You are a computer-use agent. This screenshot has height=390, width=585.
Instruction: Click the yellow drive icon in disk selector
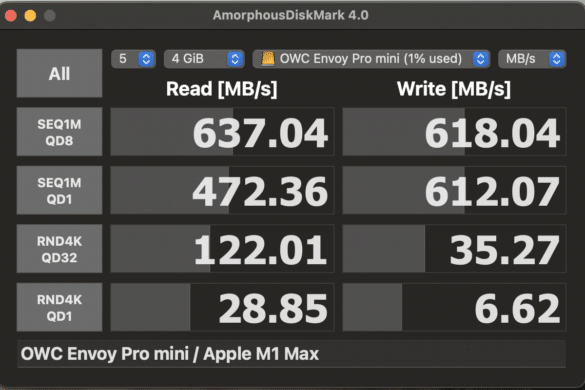tap(268, 59)
